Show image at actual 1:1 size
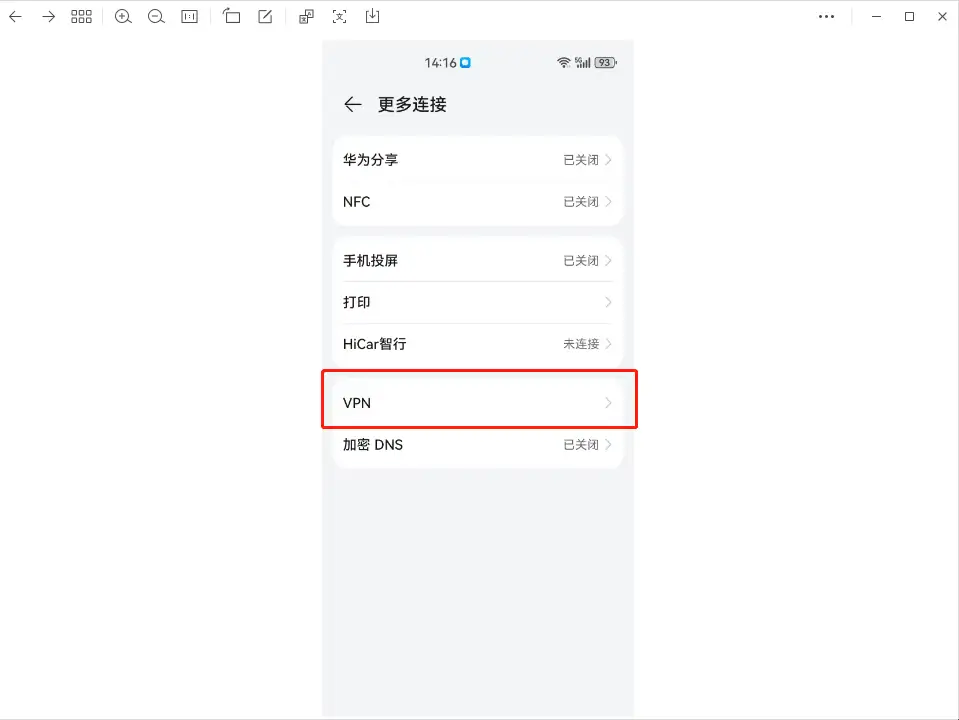959x720 pixels. (x=190, y=17)
